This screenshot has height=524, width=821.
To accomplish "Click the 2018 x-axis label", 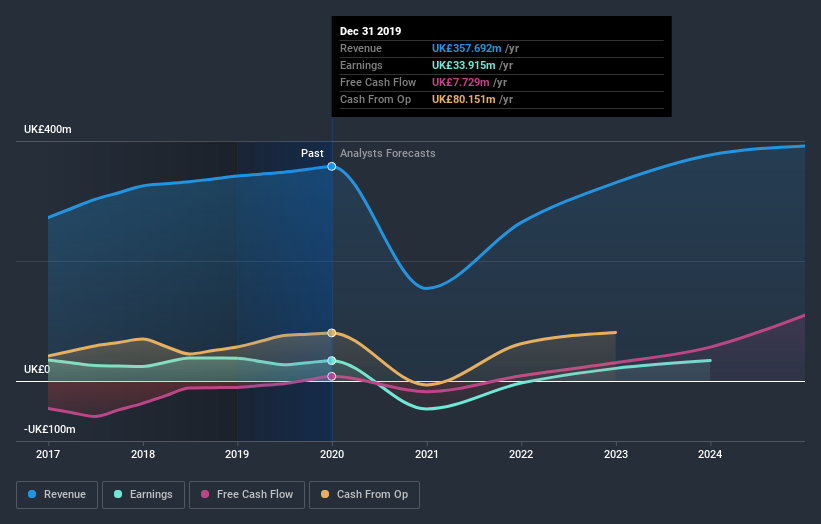I will pyautogui.click(x=143, y=454).
